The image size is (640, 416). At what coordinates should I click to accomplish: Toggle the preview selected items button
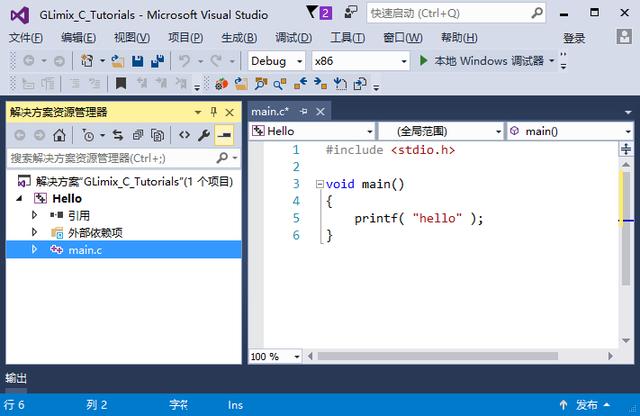224,135
